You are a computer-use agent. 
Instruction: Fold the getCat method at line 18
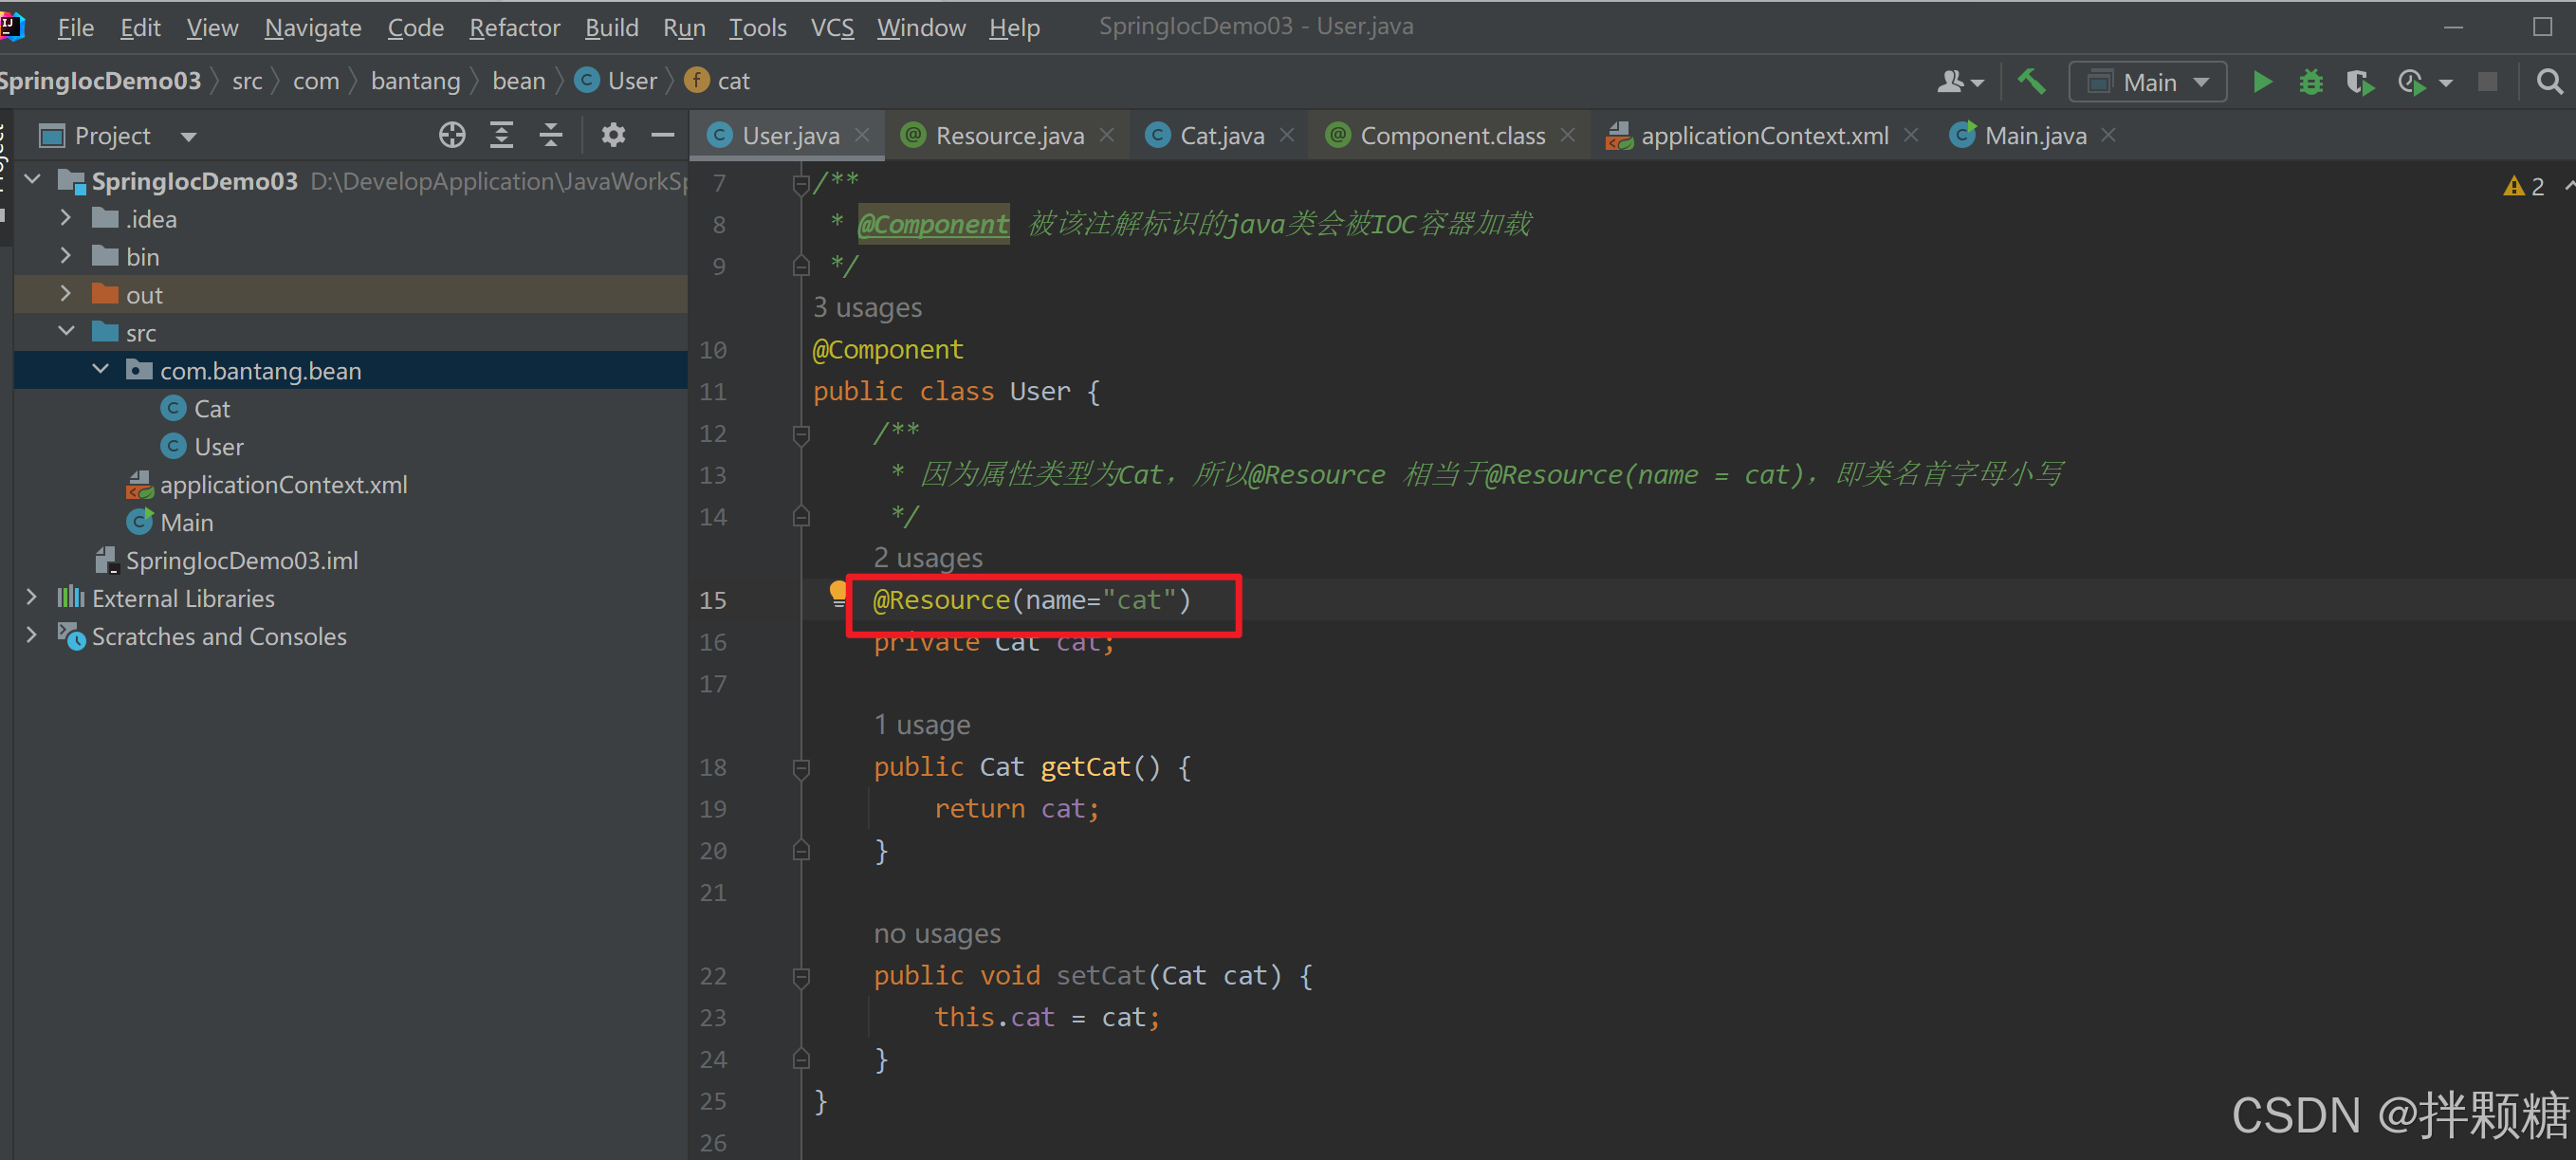coord(801,768)
